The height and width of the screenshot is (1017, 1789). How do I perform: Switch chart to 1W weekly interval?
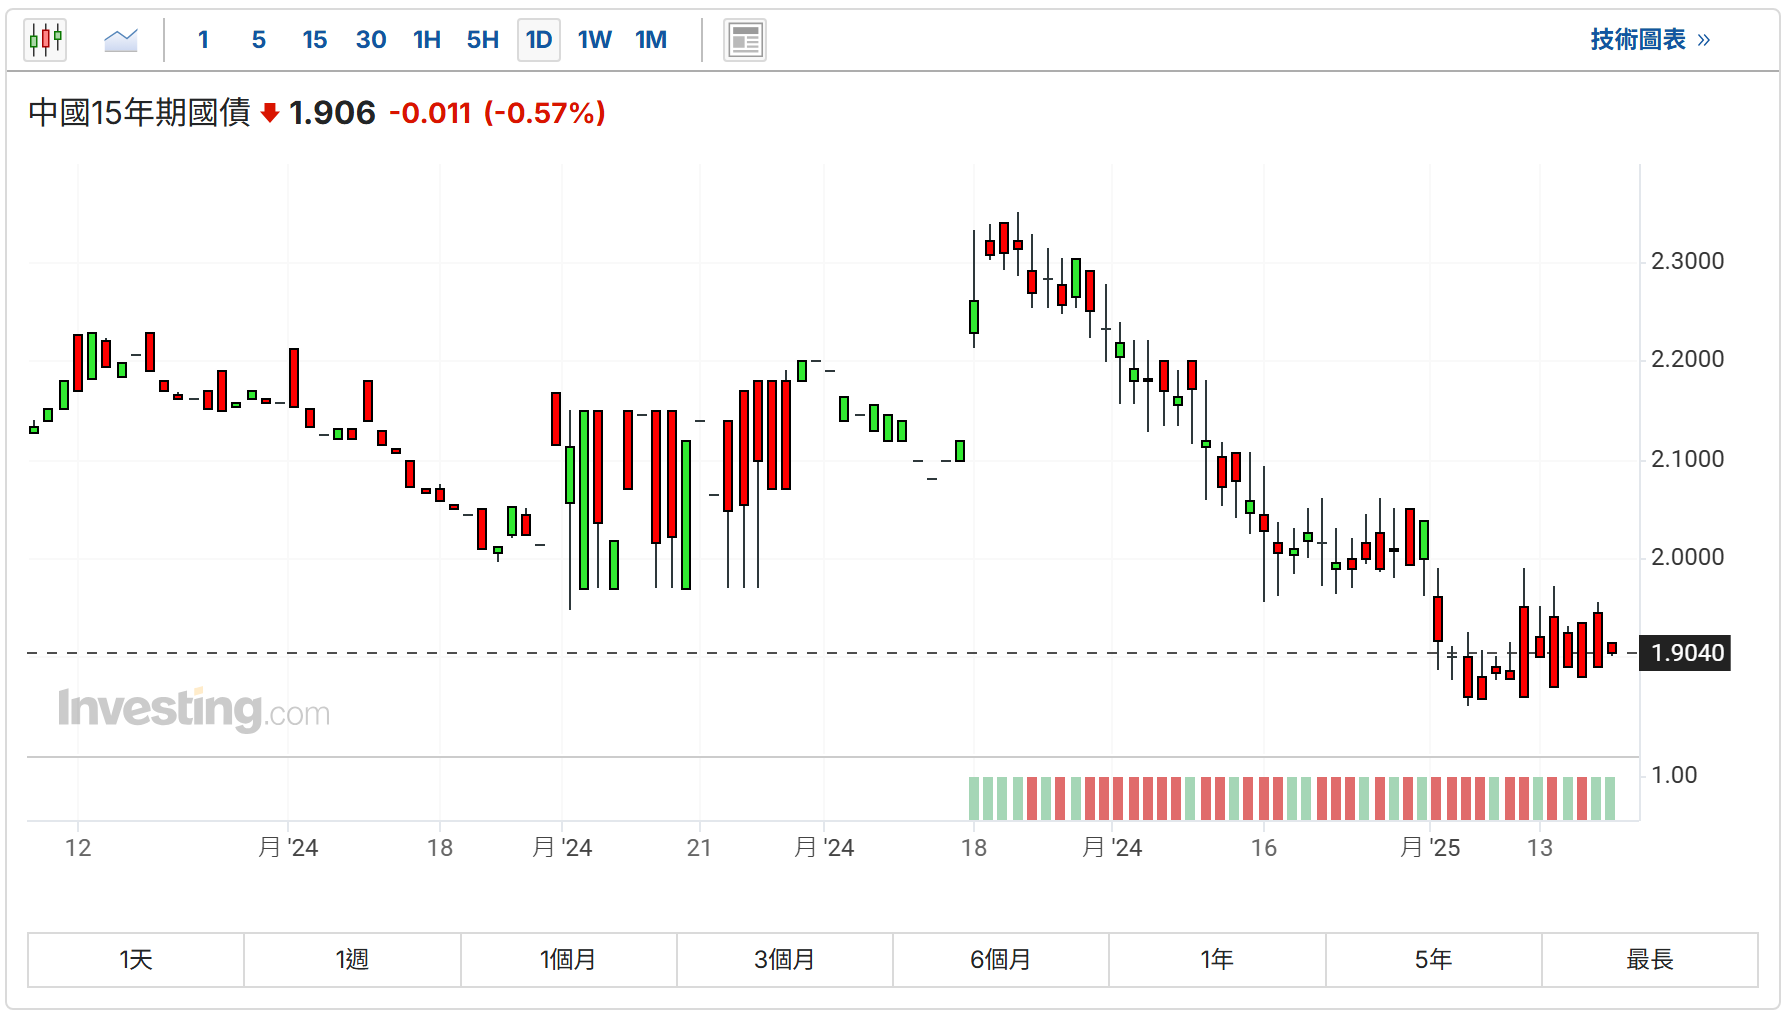pyautogui.click(x=595, y=40)
